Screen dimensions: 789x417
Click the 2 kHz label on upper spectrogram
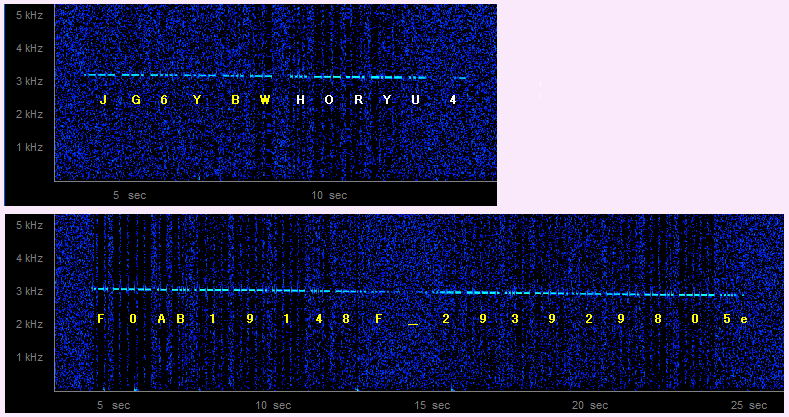(x=29, y=114)
